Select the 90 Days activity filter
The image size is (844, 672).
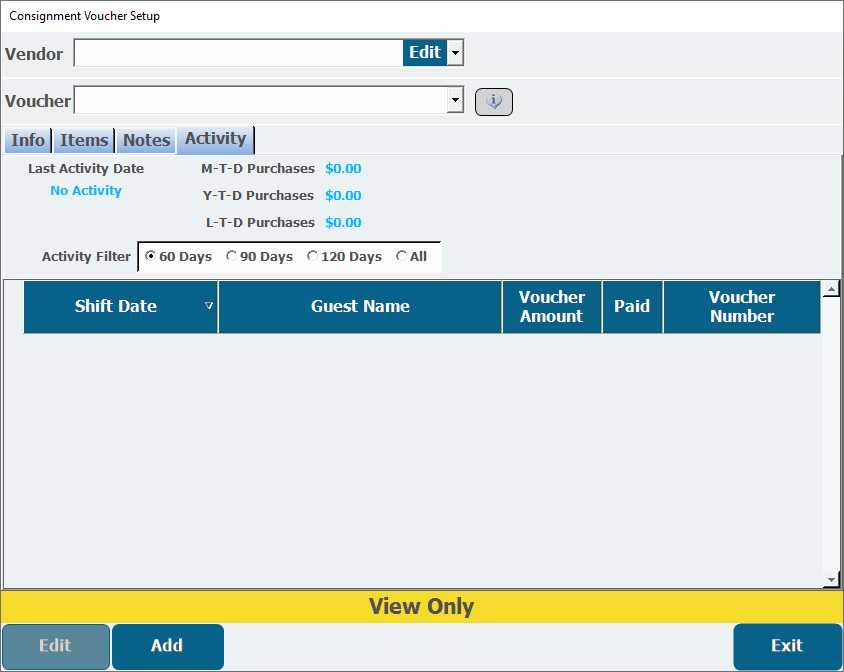click(x=232, y=257)
